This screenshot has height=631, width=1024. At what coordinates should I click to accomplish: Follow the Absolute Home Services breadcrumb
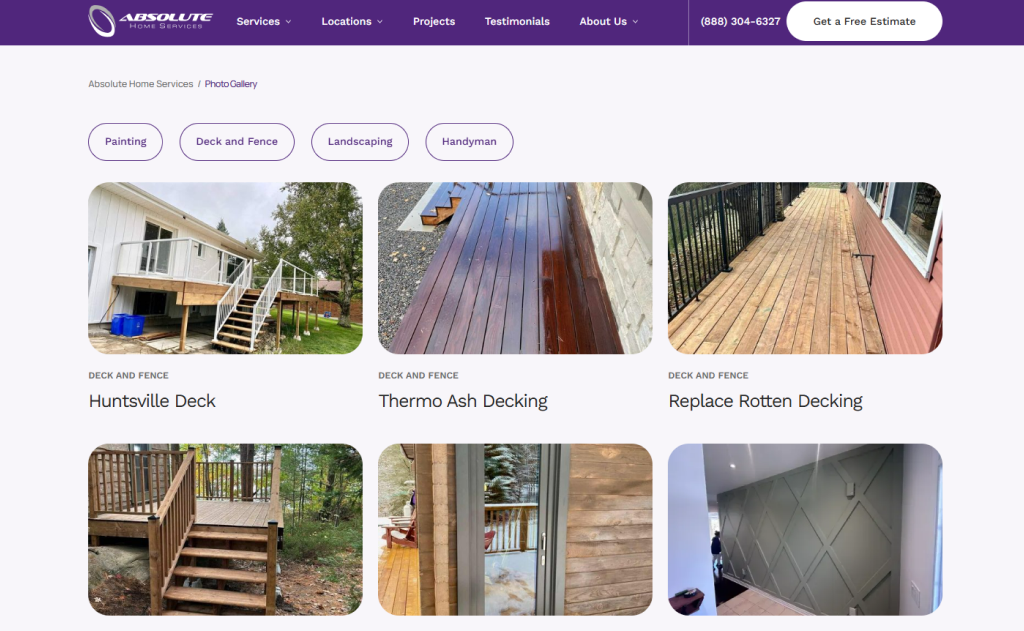[x=140, y=84]
